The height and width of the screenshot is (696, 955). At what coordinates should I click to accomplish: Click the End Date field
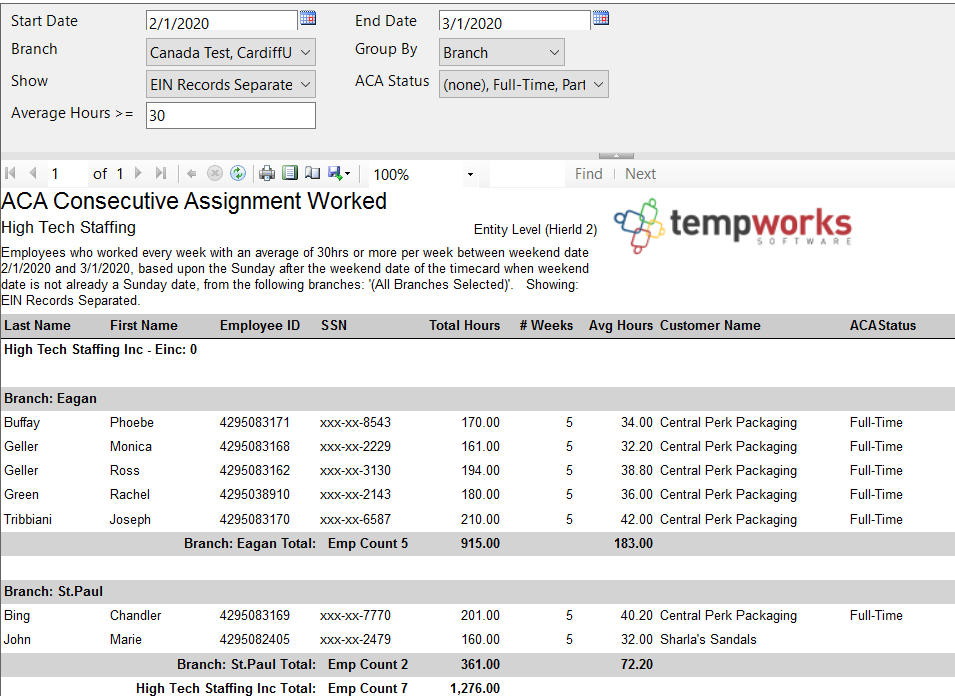click(x=515, y=22)
